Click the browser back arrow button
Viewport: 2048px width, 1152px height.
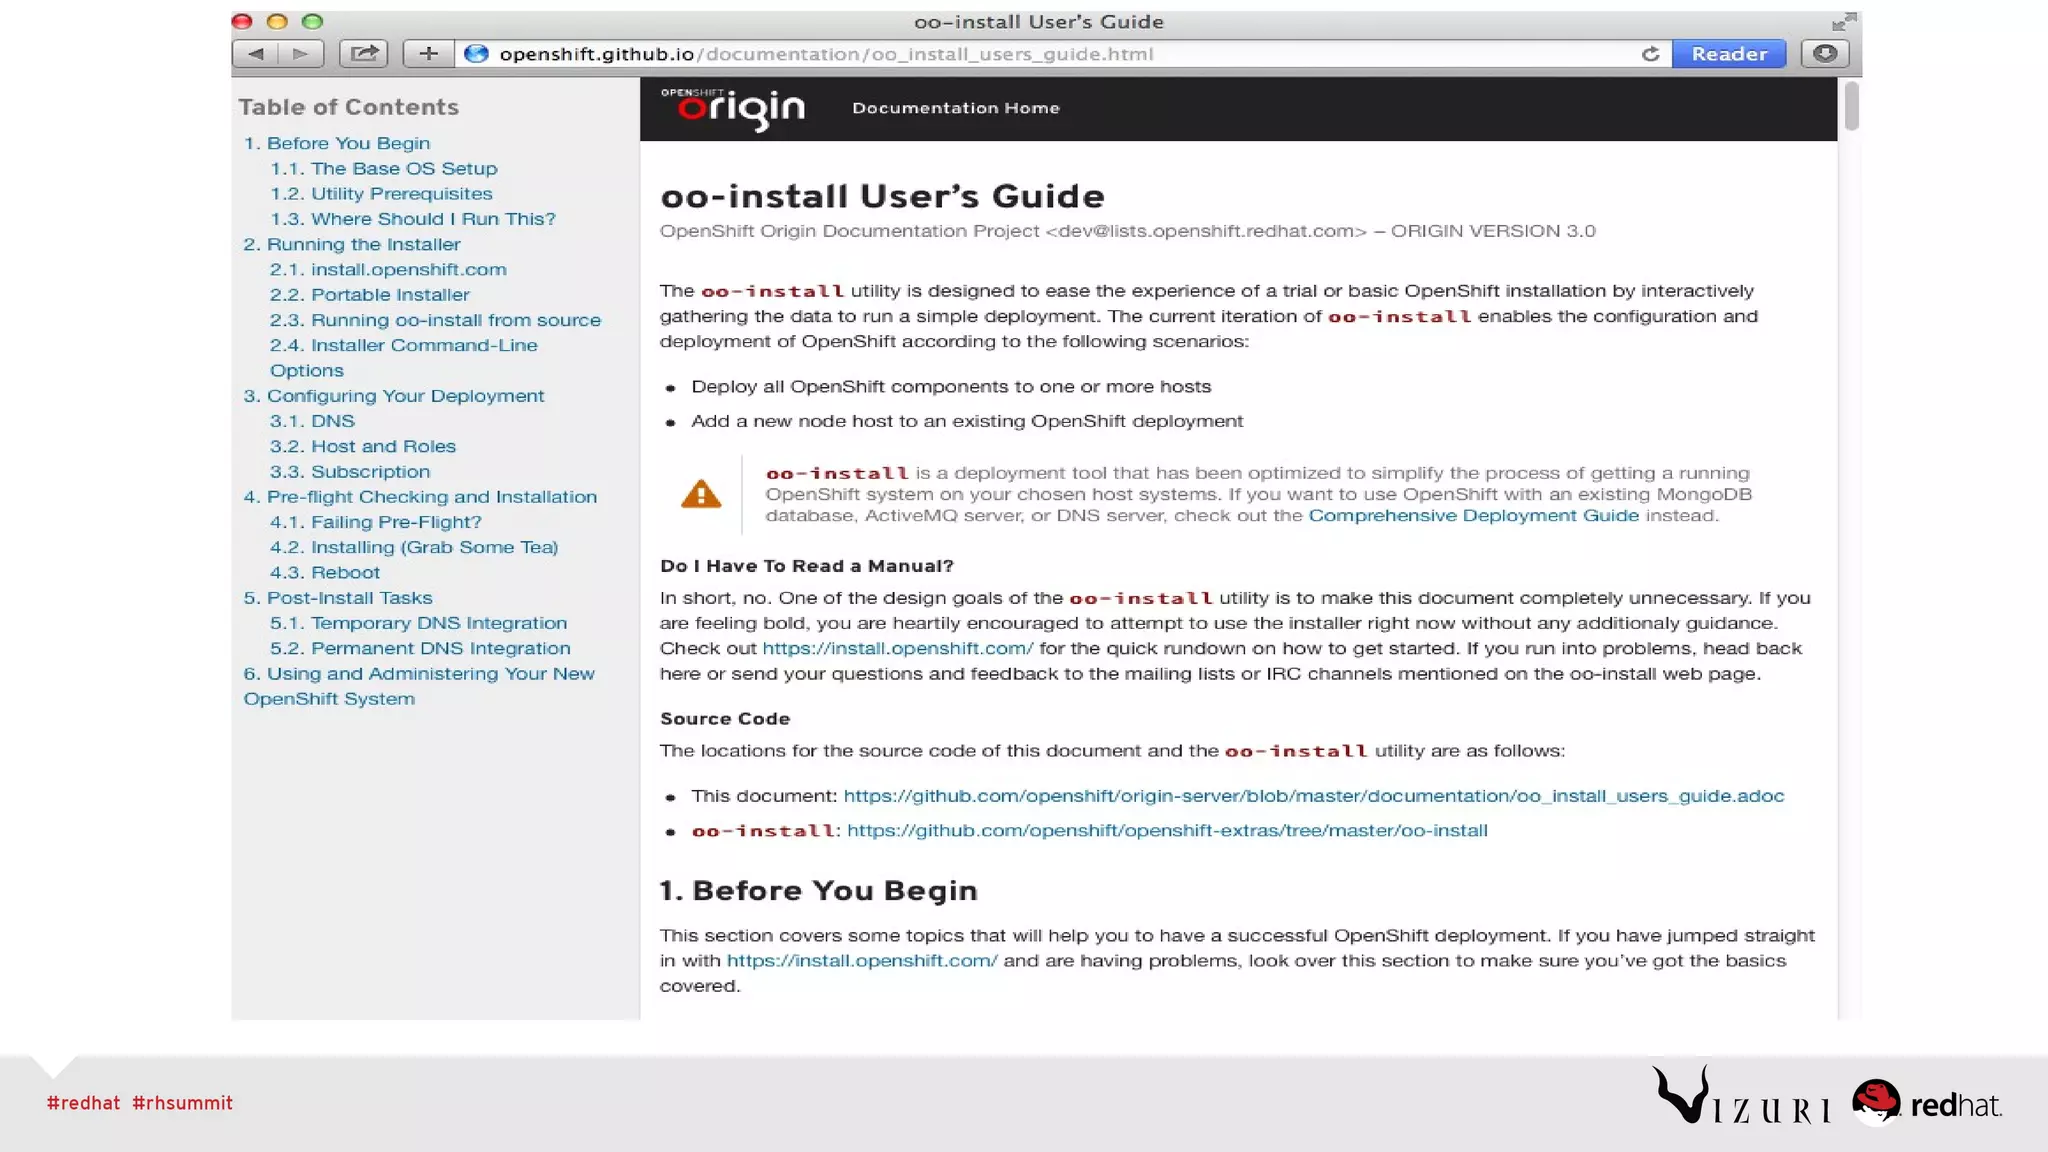(x=255, y=54)
